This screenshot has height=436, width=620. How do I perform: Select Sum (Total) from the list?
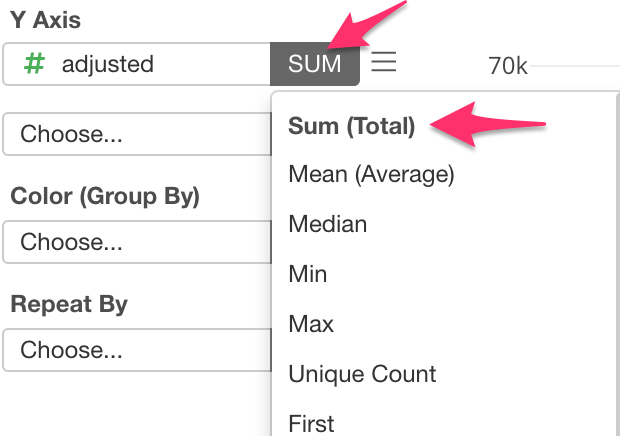(x=351, y=125)
